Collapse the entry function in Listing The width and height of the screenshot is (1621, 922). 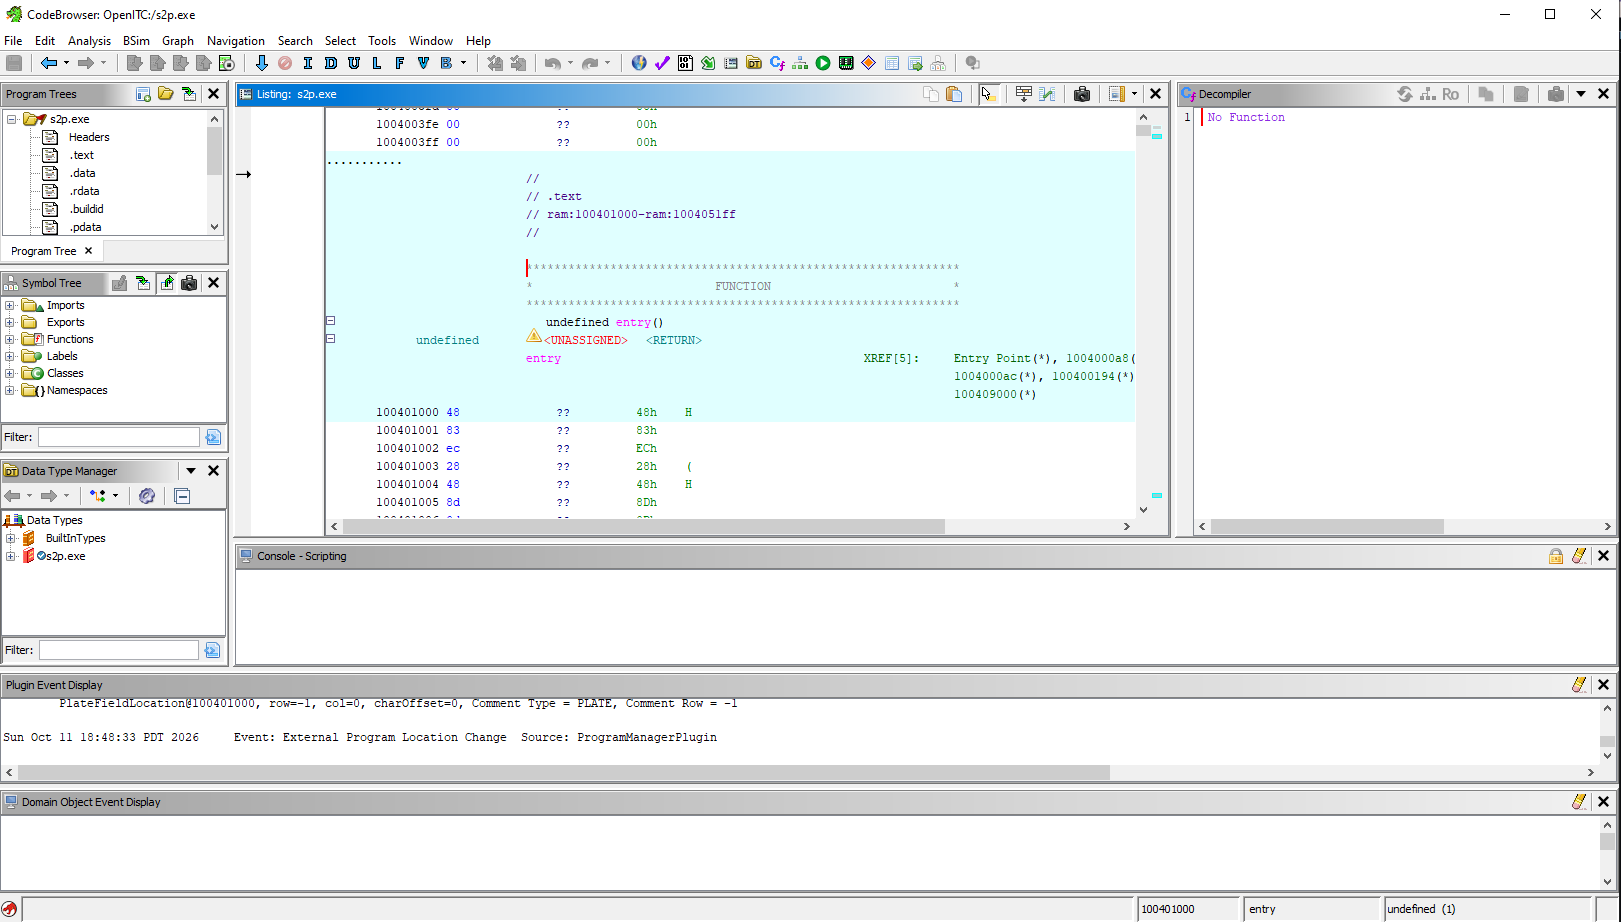coord(330,321)
